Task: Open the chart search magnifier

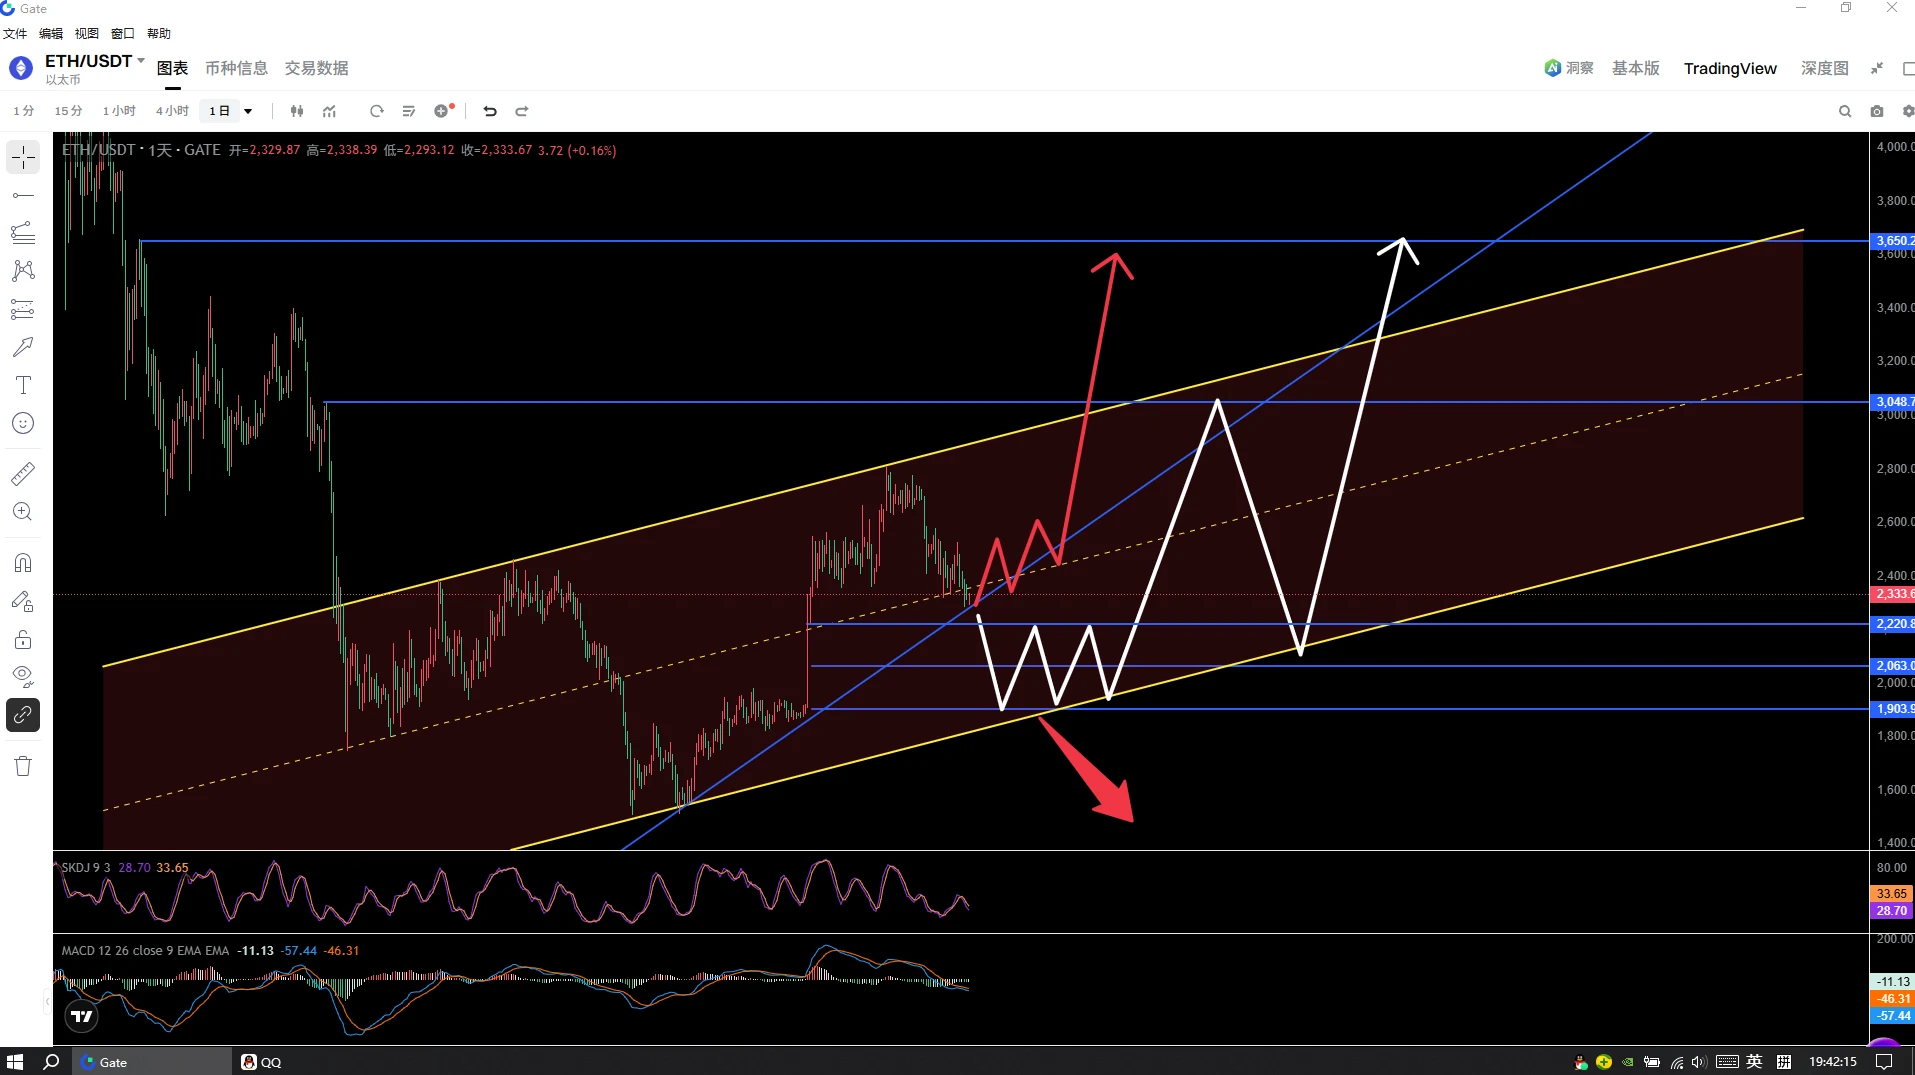Action: click(x=1845, y=111)
